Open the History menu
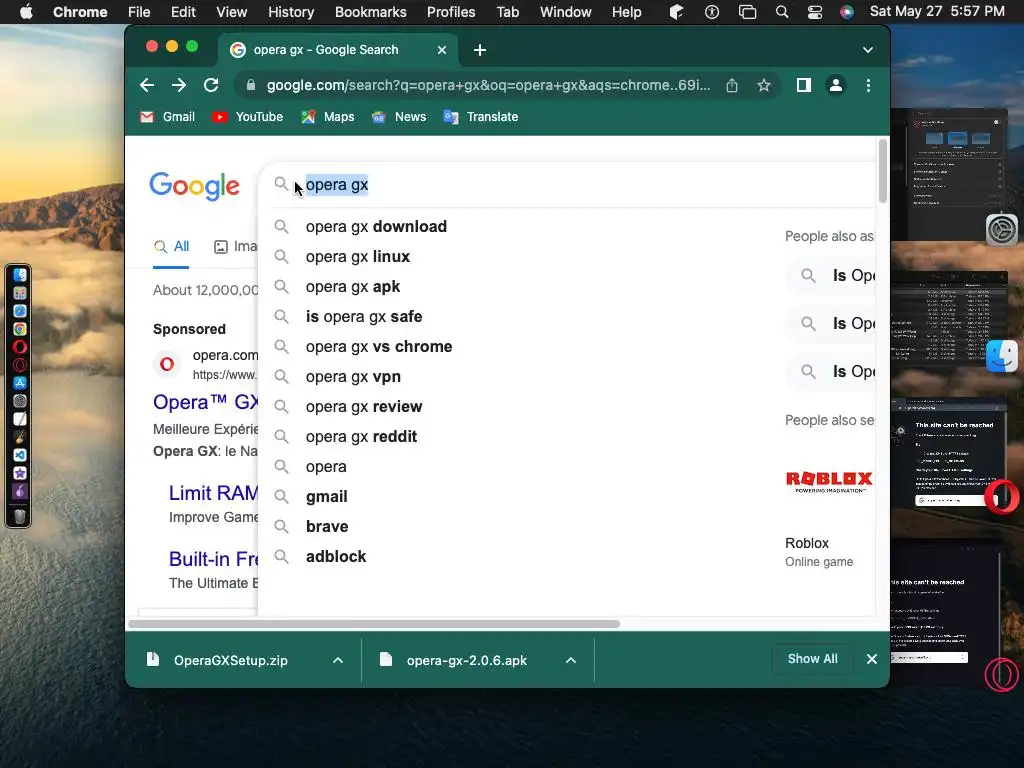This screenshot has width=1024, height=768. click(x=291, y=12)
